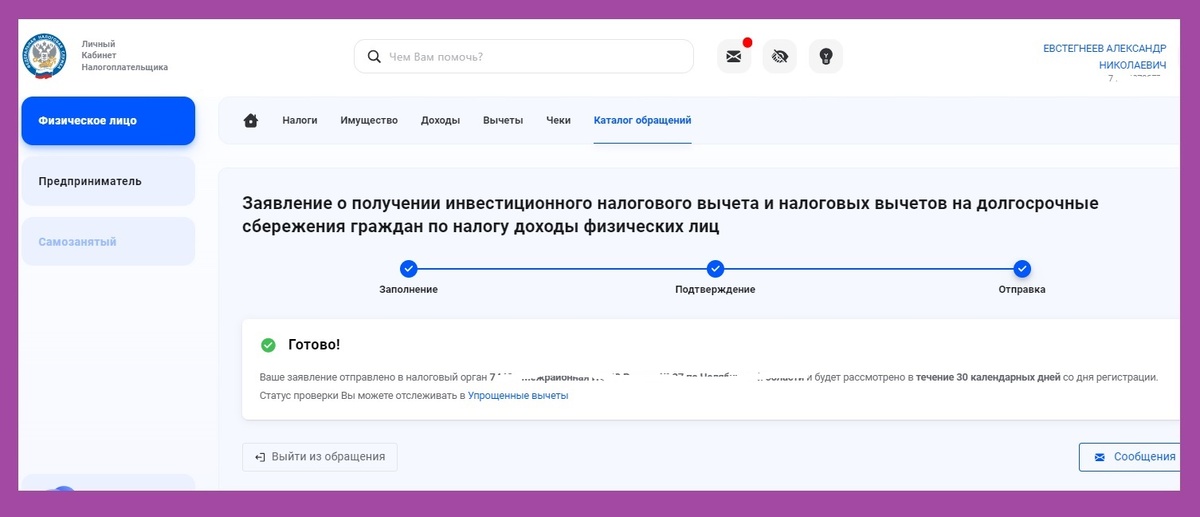This screenshot has height=517, width=1200.
Task: Click the Подтверждение step circle
Action: coord(715,268)
